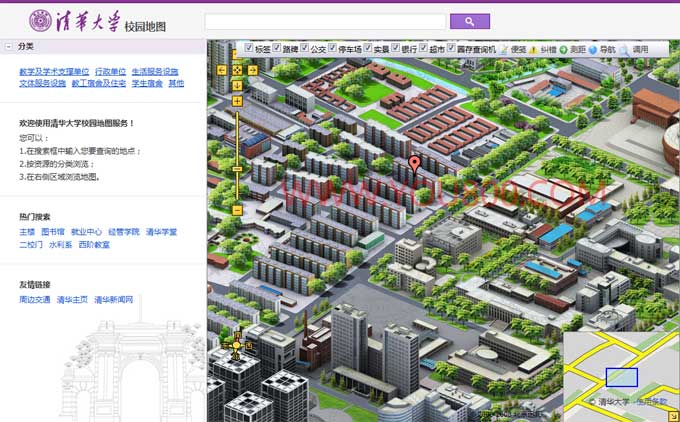This screenshot has height=422, width=680.
Task: Zoom out with the minus button
Action: 237,210
